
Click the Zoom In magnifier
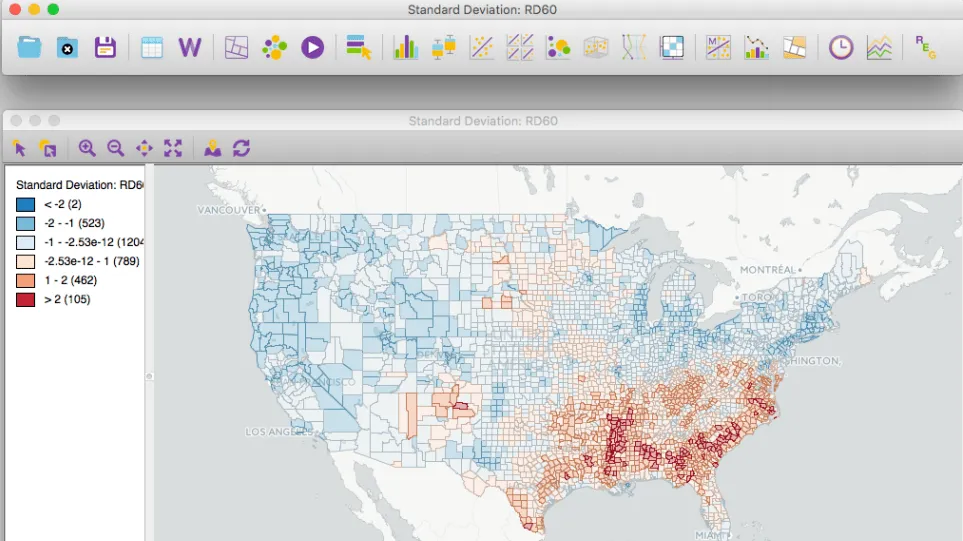point(87,148)
